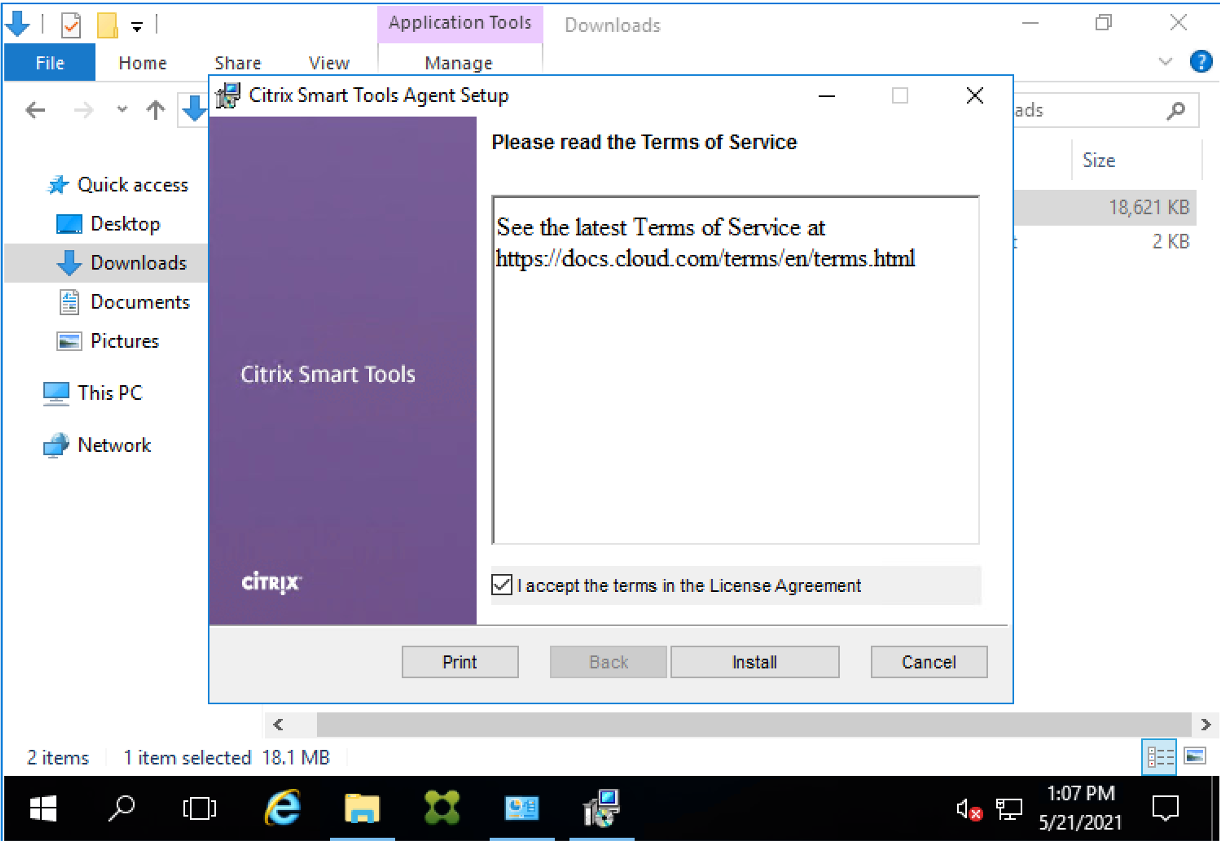Viewport: 1220px width, 841px height.
Task: Open the View ribbon tab
Action: click(x=329, y=63)
